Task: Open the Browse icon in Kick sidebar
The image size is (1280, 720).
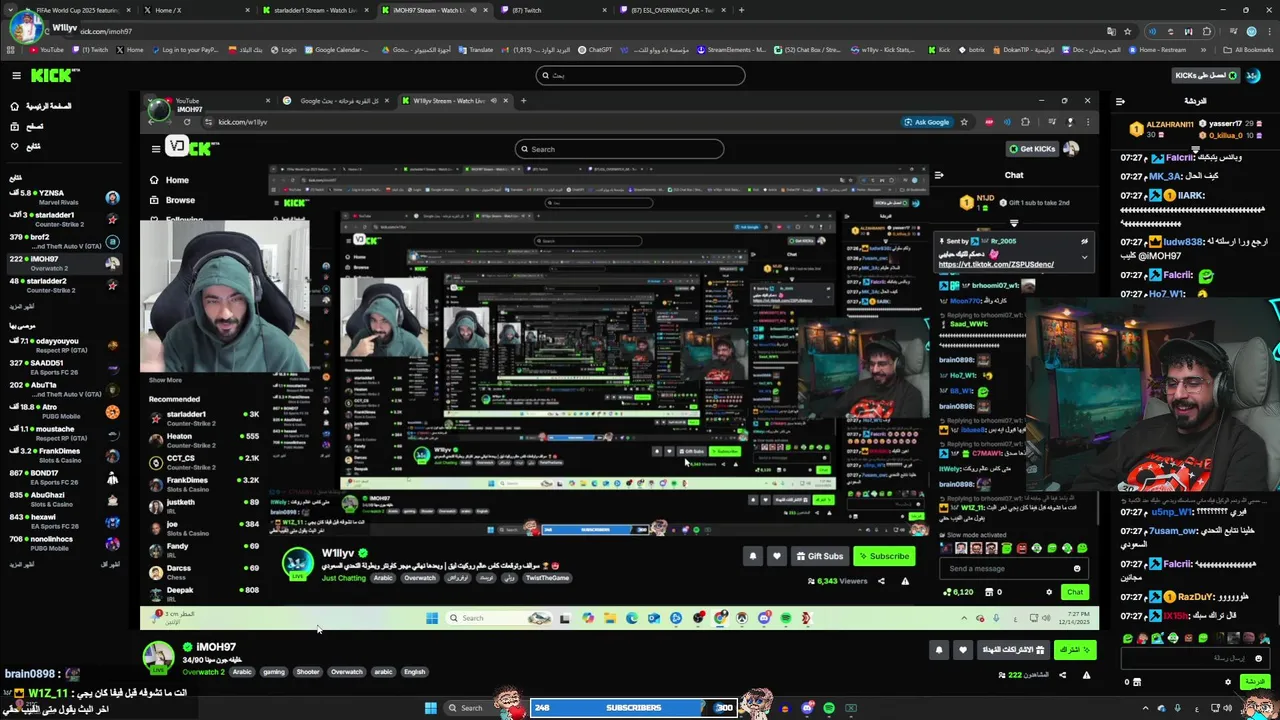Action: click(14, 126)
